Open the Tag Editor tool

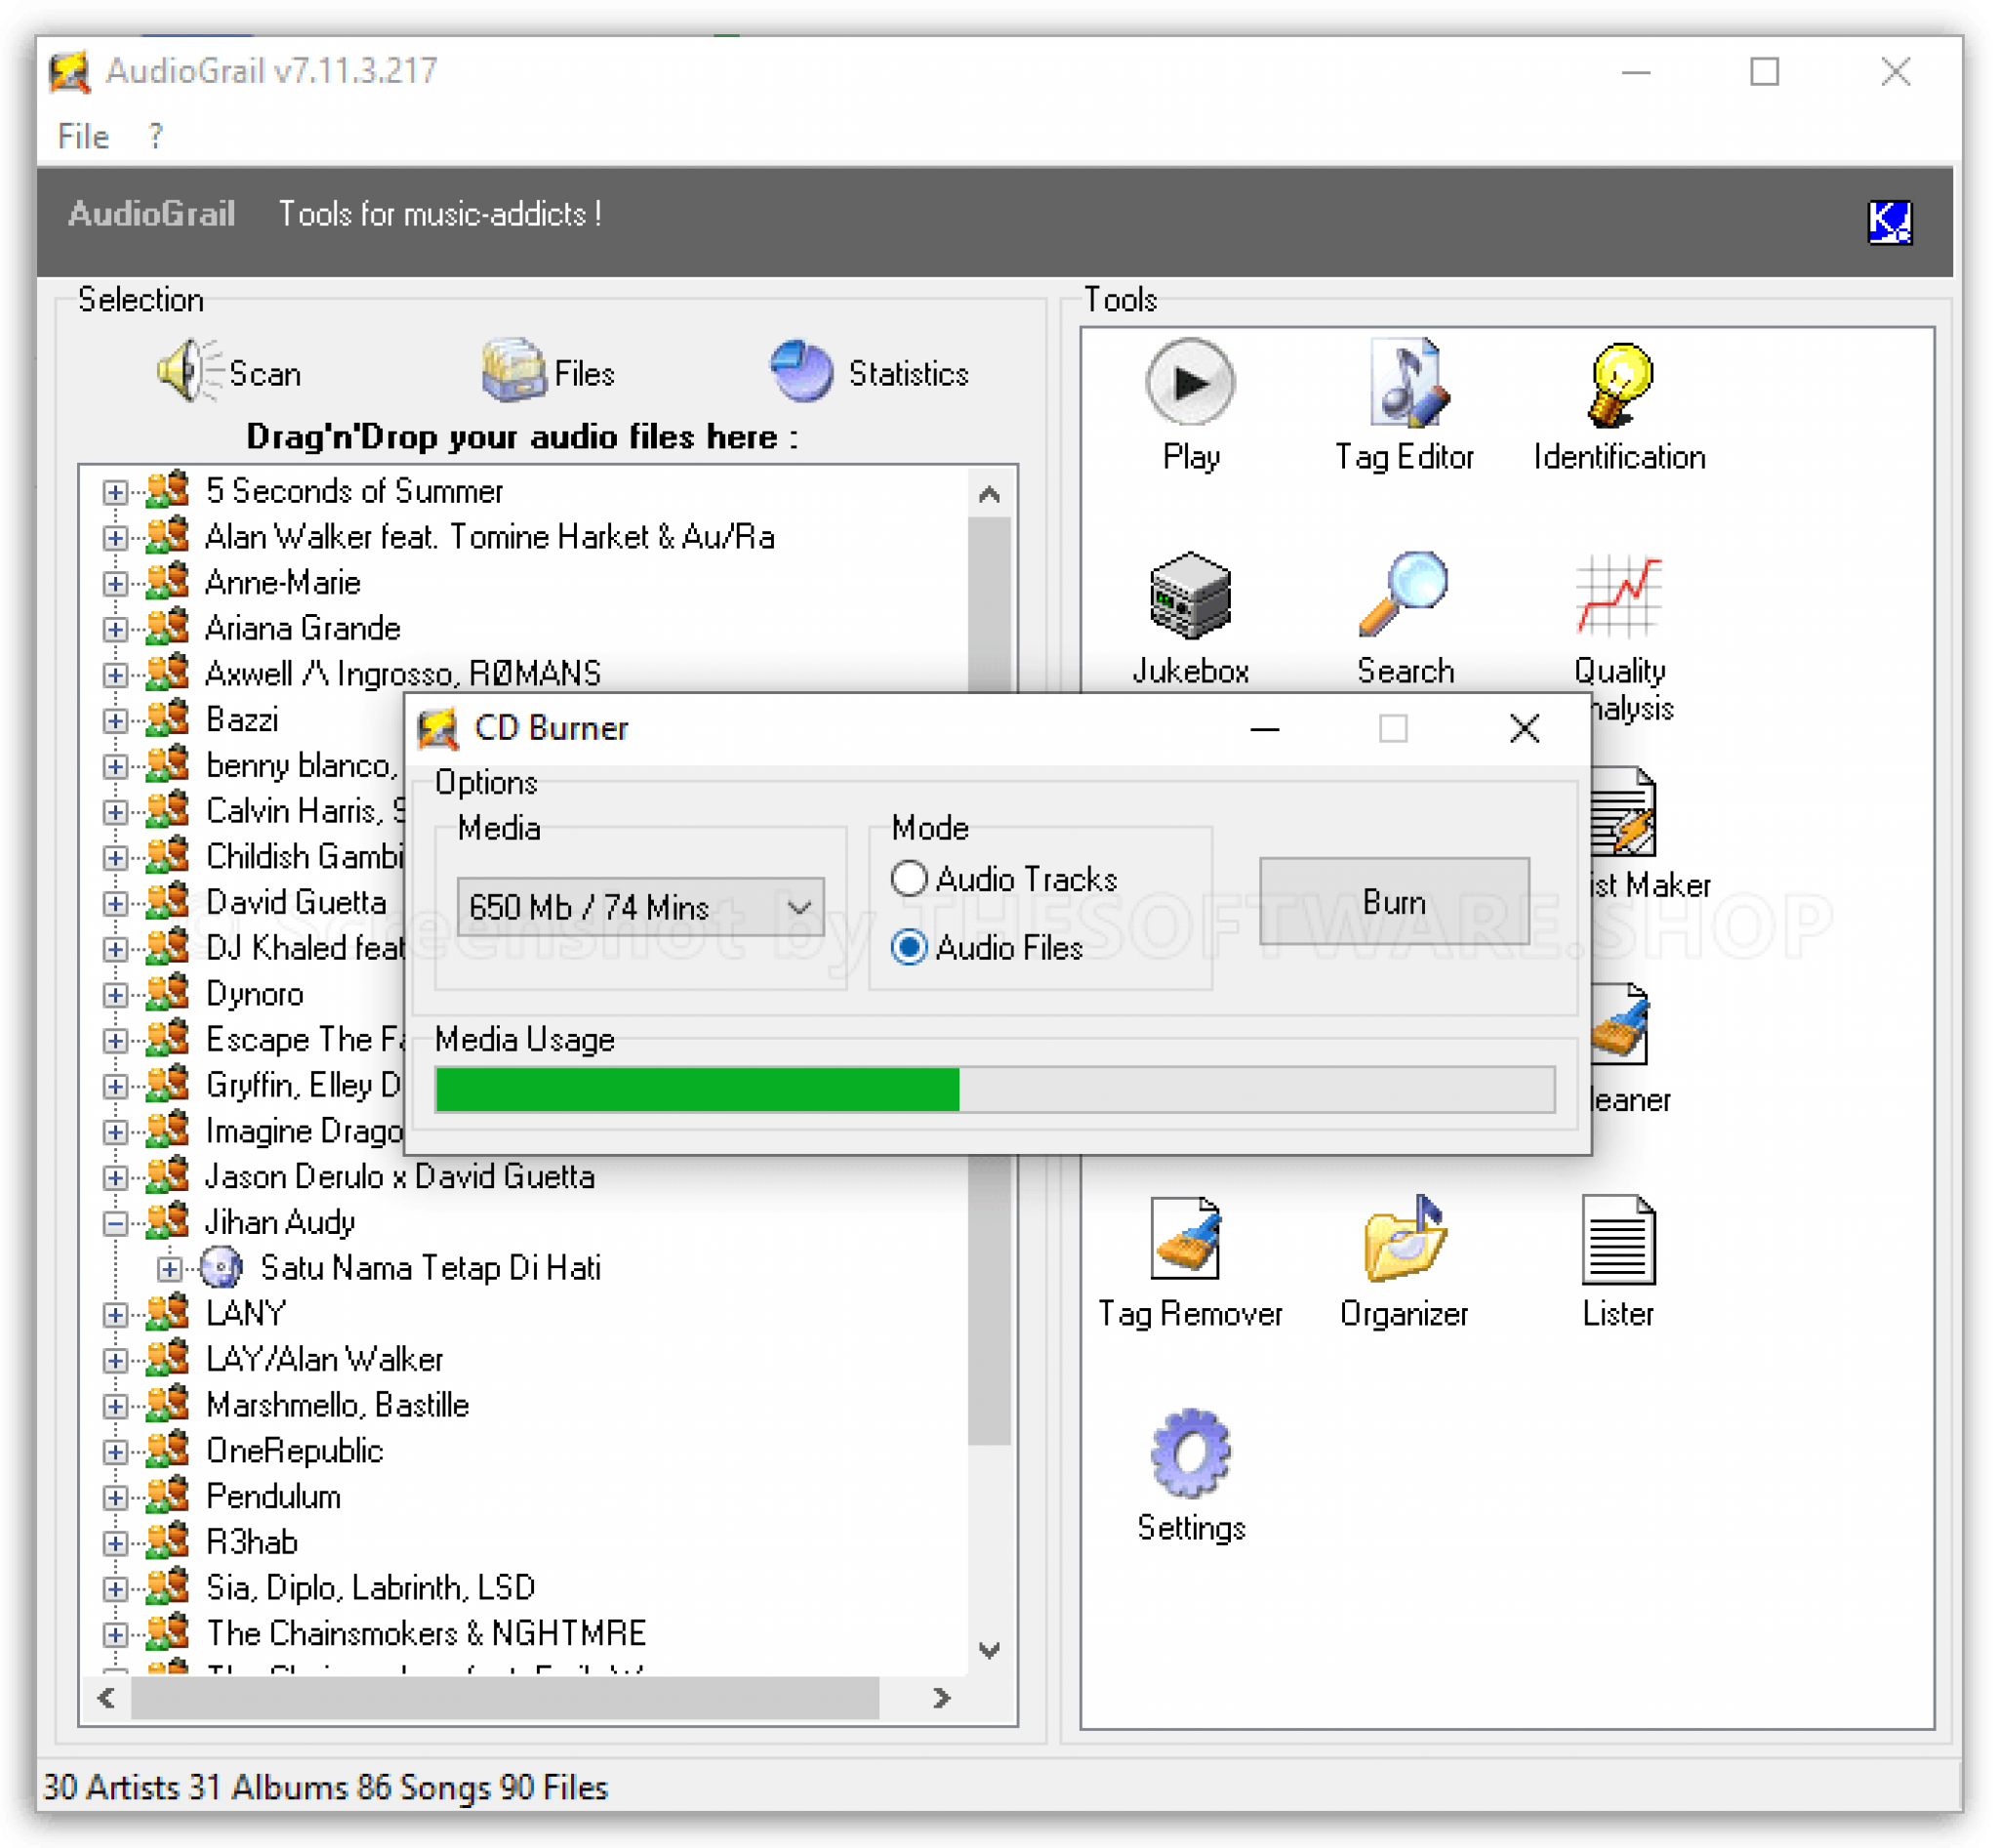click(x=1405, y=404)
